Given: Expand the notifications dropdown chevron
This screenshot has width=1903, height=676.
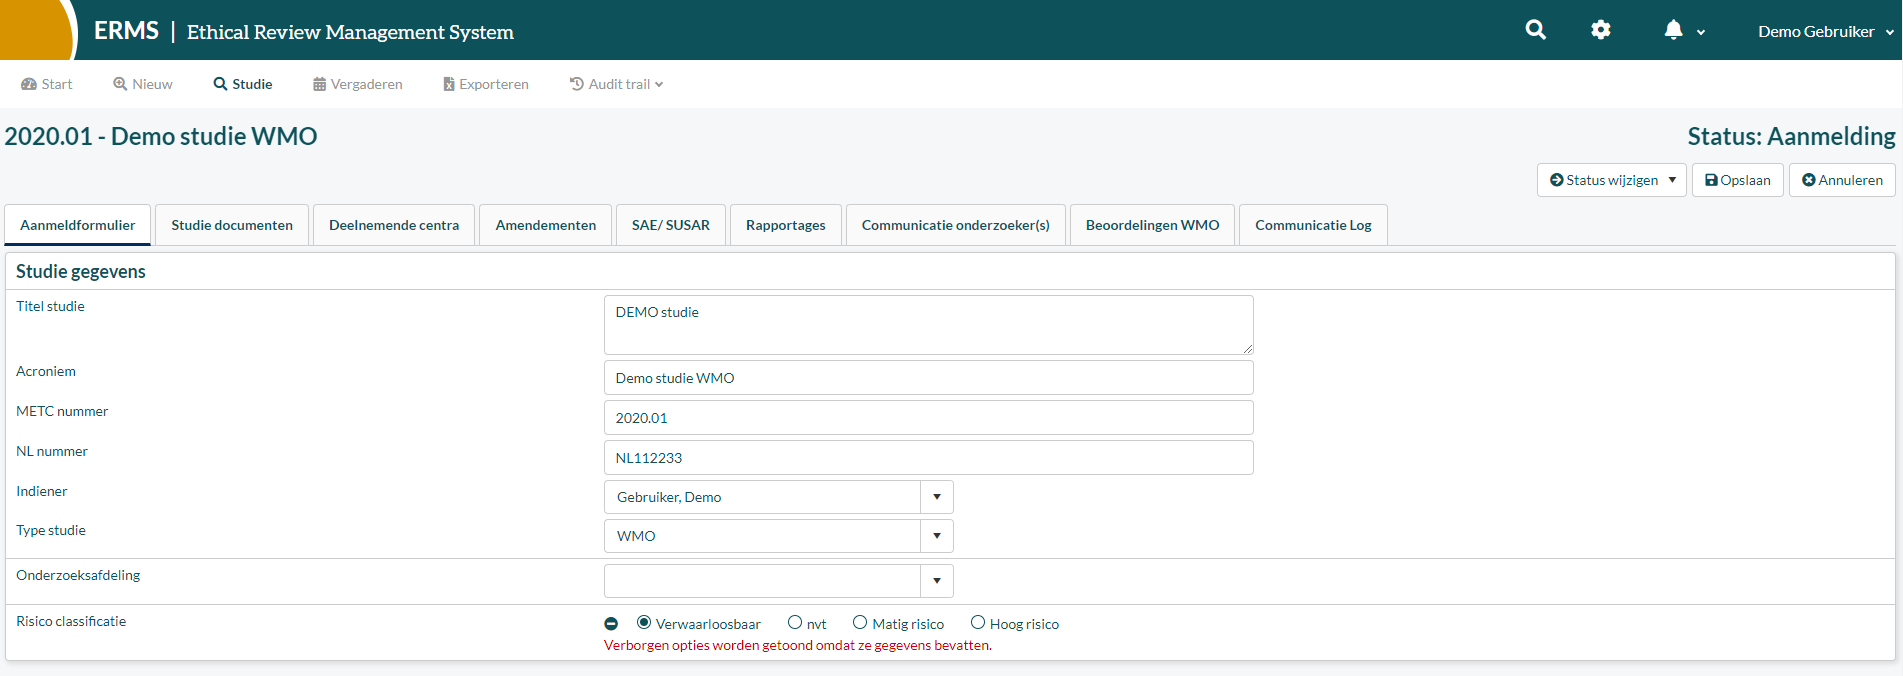Looking at the screenshot, I should pos(1701,32).
